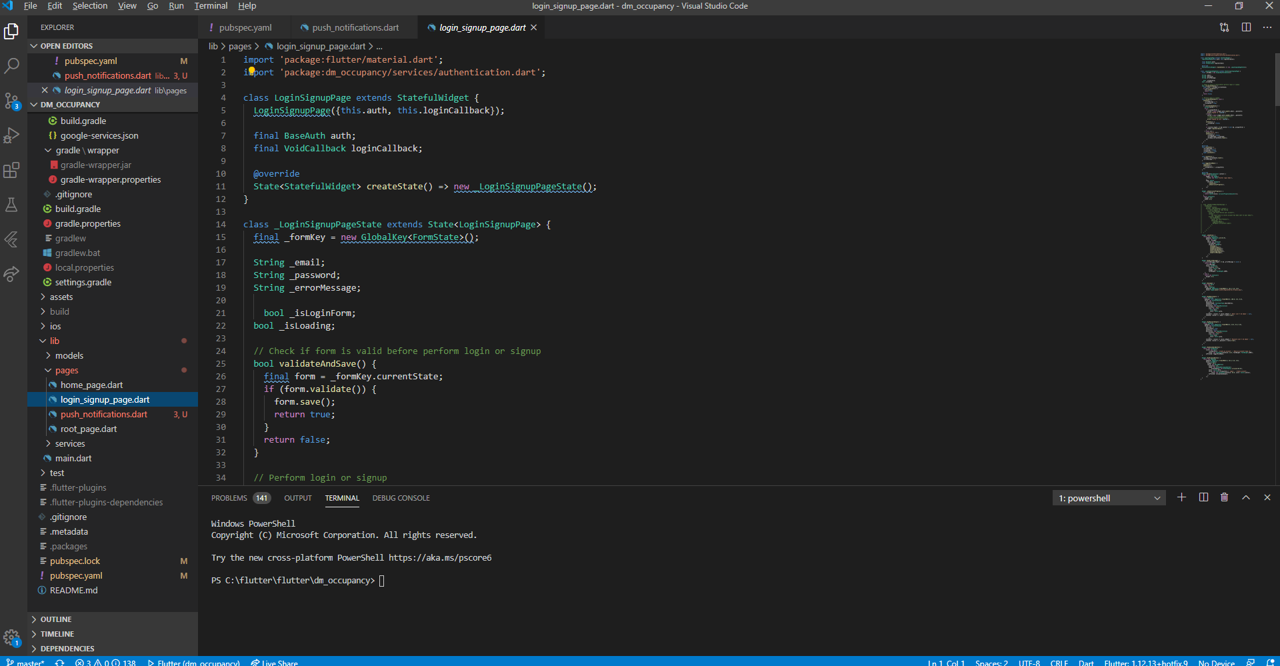Open the Live Share activity bar icon
The width and height of the screenshot is (1280, 666).
click(12, 274)
